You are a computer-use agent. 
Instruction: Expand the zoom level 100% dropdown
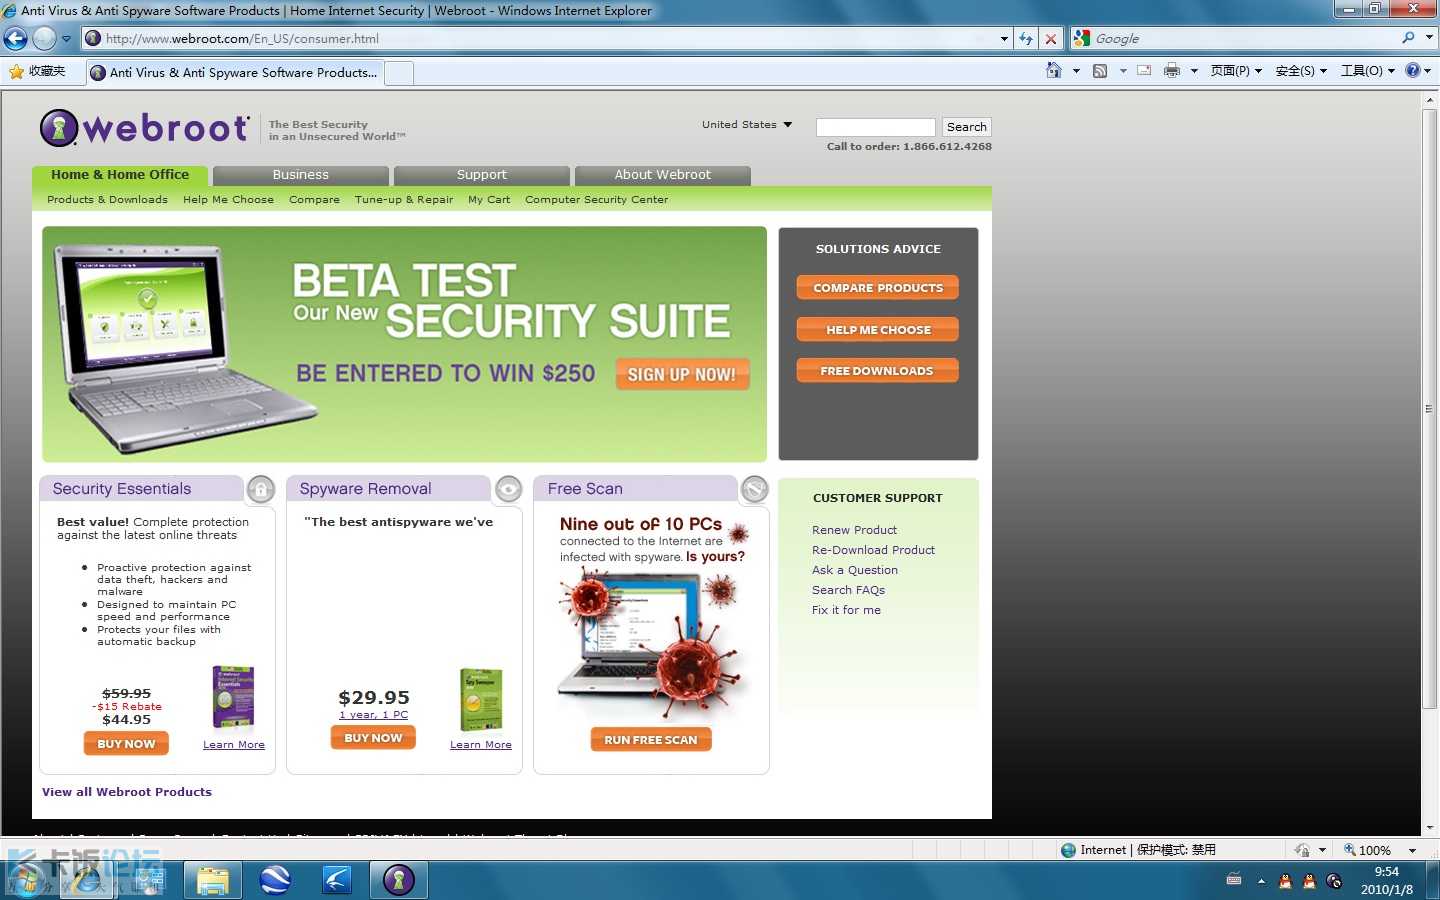pyautogui.click(x=1412, y=850)
